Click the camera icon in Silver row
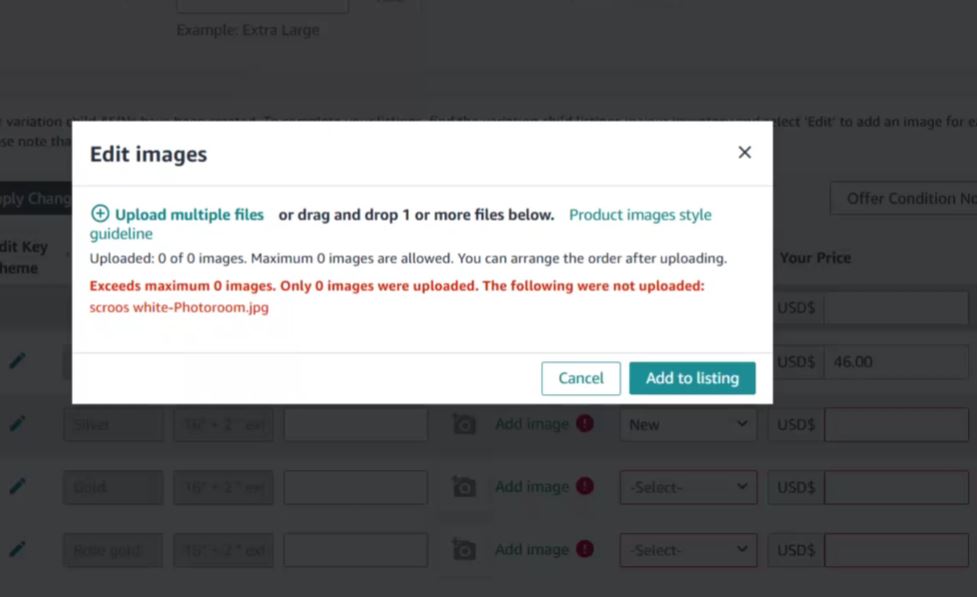 464,424
